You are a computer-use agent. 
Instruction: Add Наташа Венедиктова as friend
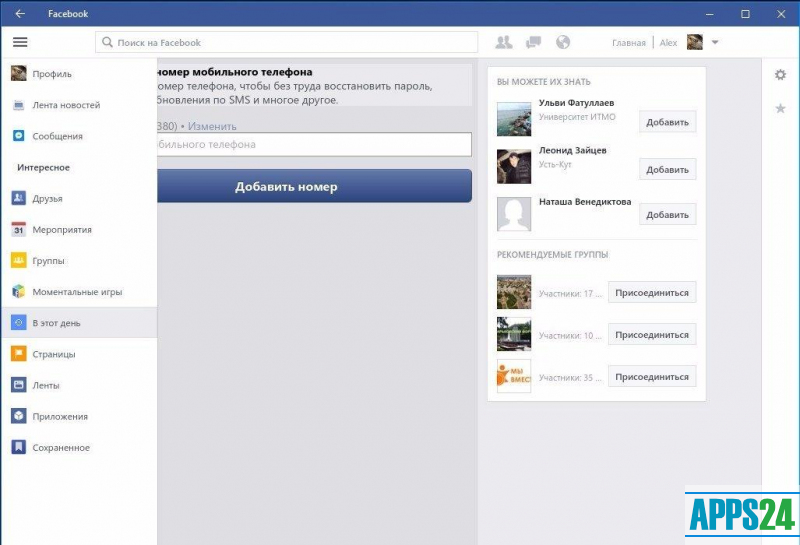pos(667,215)
